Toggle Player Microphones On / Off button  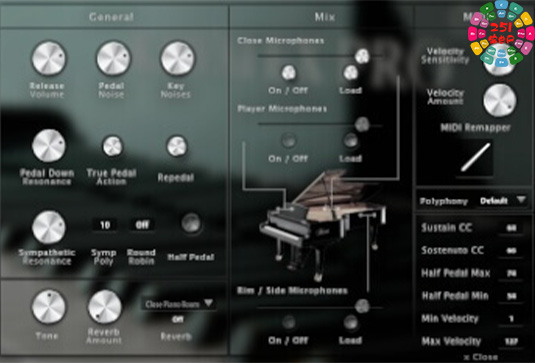289,140
